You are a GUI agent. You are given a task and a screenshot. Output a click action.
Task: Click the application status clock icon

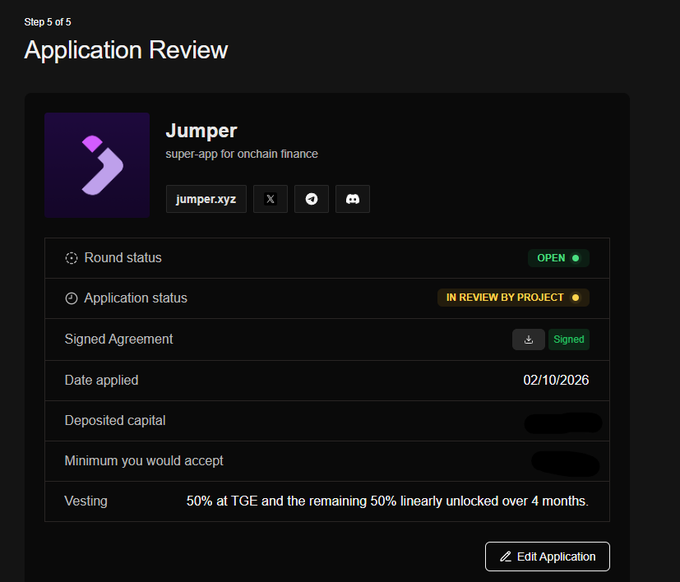71,298
